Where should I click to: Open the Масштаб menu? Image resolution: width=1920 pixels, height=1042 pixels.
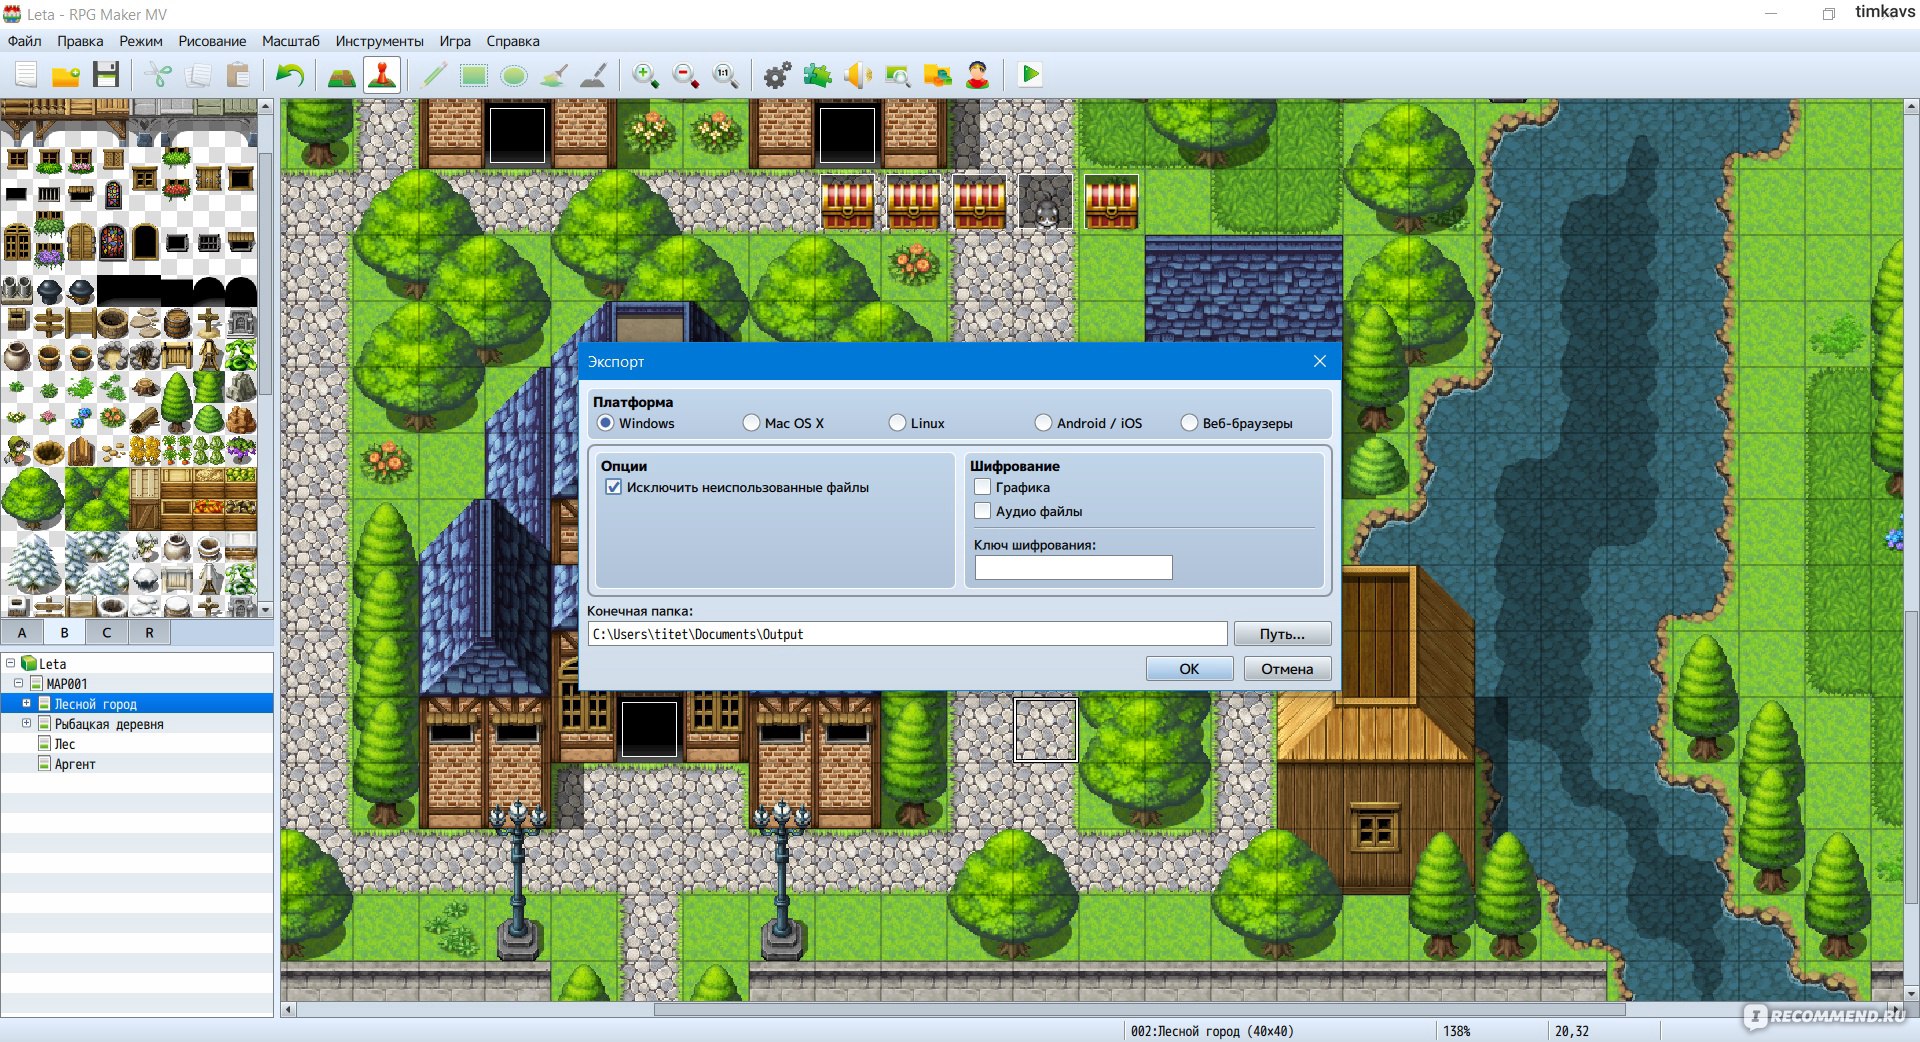coord(290,41)
